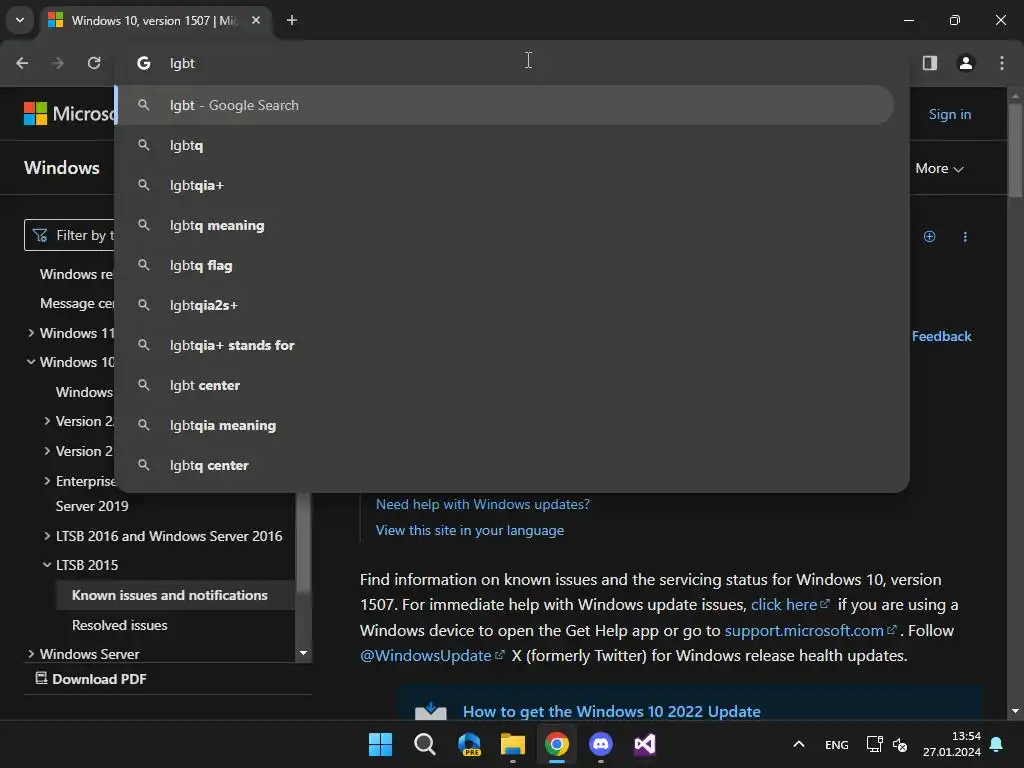Pick the lgbtq flag suggestion

pos(505,265)
